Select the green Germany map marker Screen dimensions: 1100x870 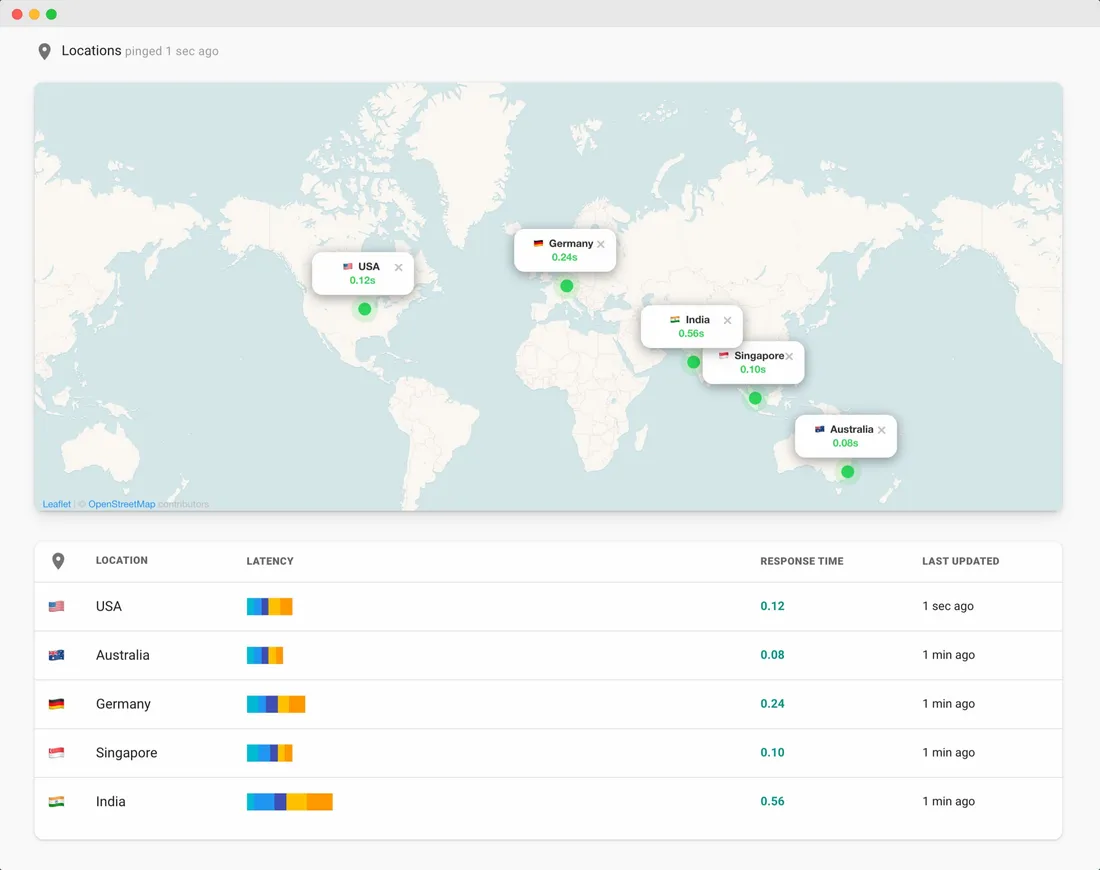(567, 286)
